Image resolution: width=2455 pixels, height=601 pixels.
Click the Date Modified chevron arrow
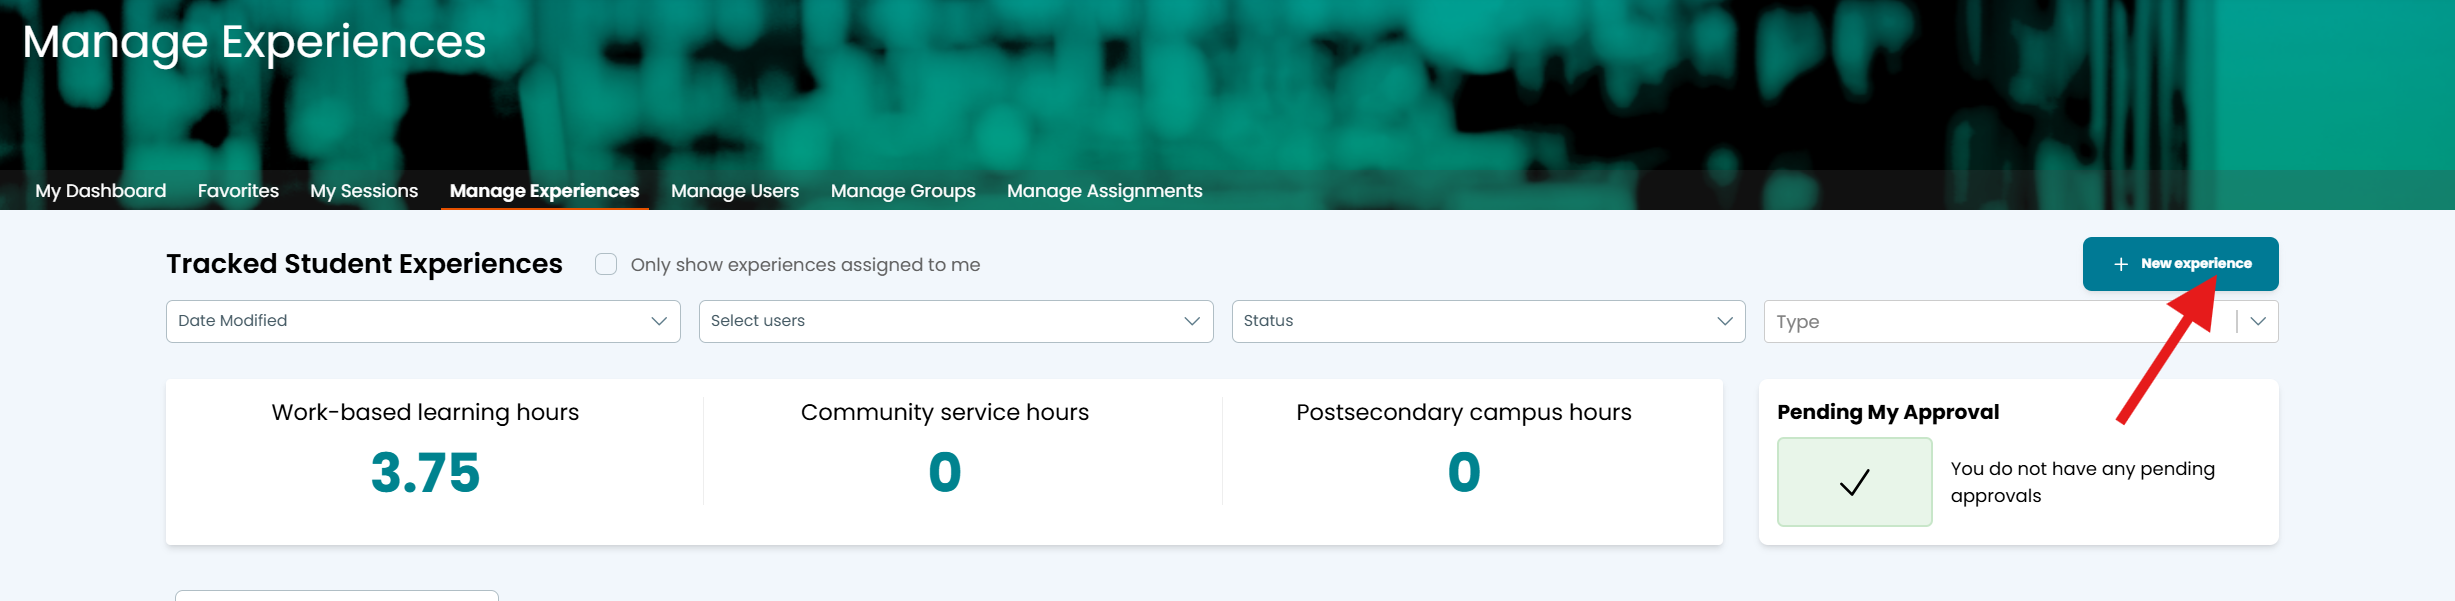click(659, 321)
